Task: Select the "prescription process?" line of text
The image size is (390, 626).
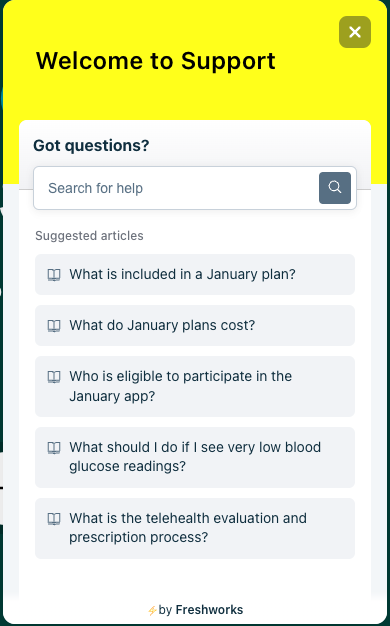Action: [x=139, y=537]
